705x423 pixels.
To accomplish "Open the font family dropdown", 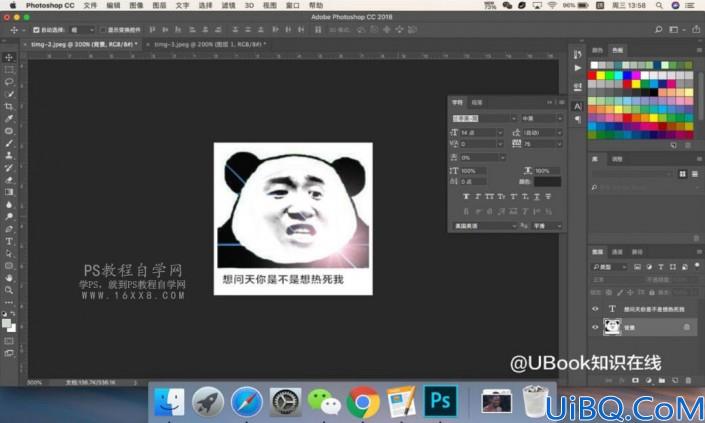I will click(513, 118).
